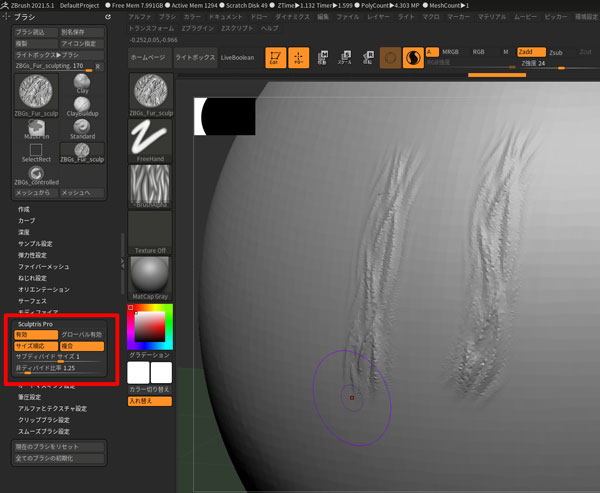Screen dimensions: 600x493
Task: Open the current brush picker on the left shelf
Action: (150, 95)
